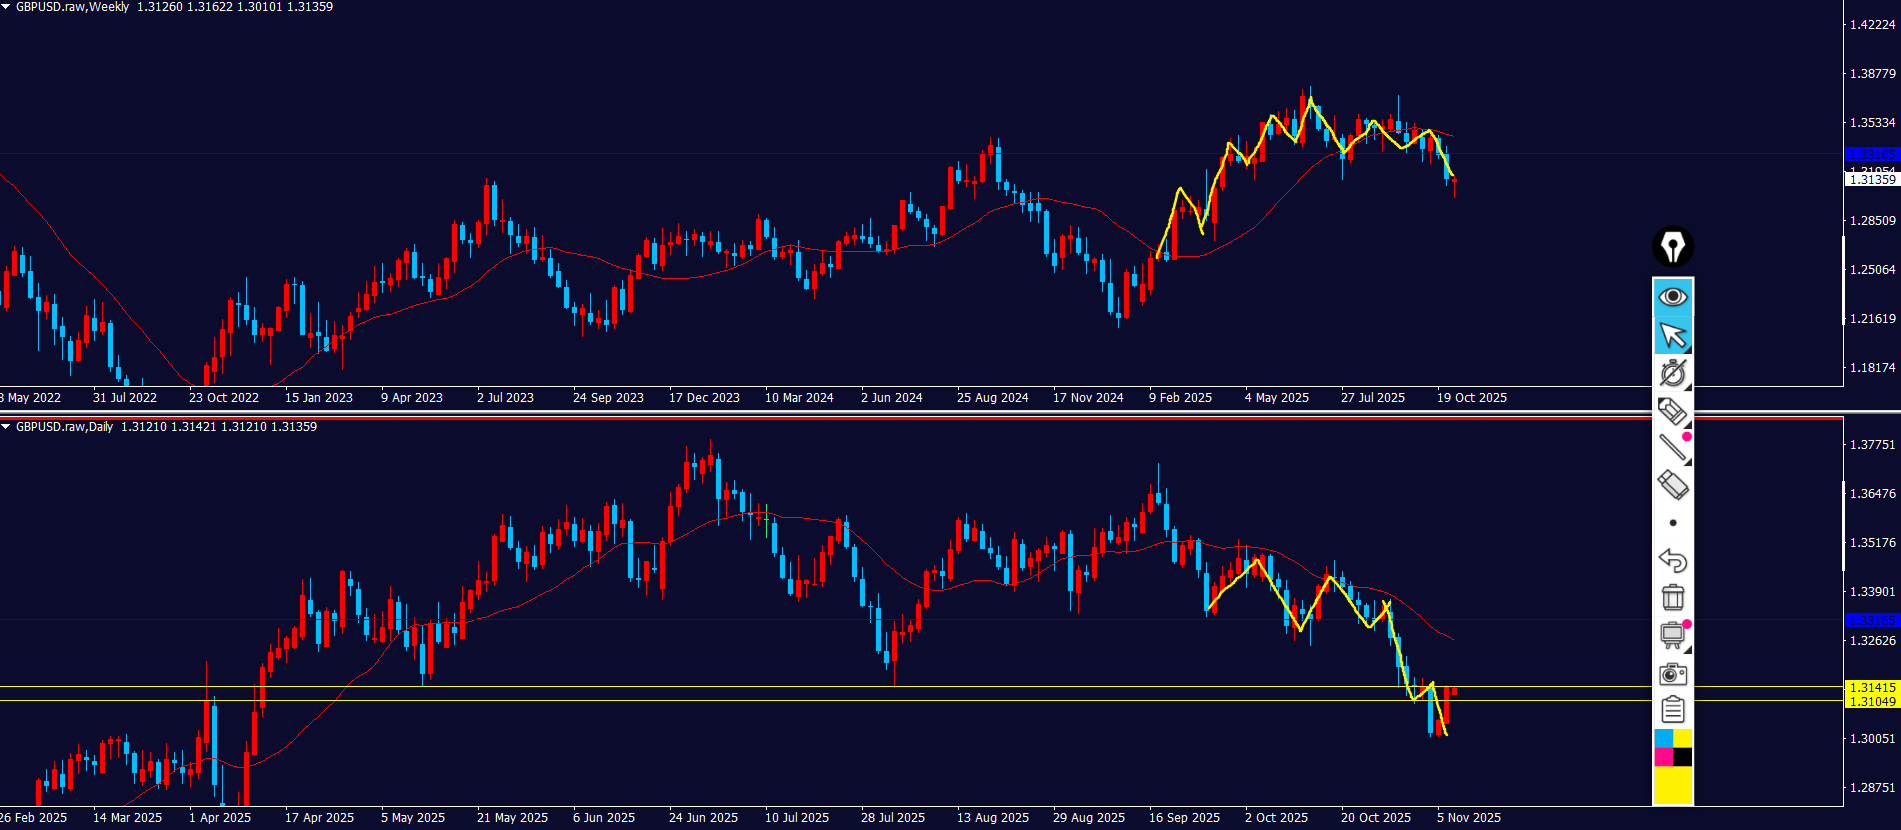This screenshot has width=1901, height=830.
Task: Undo last drawing with the curved arrow
Action: point(1673,560)
